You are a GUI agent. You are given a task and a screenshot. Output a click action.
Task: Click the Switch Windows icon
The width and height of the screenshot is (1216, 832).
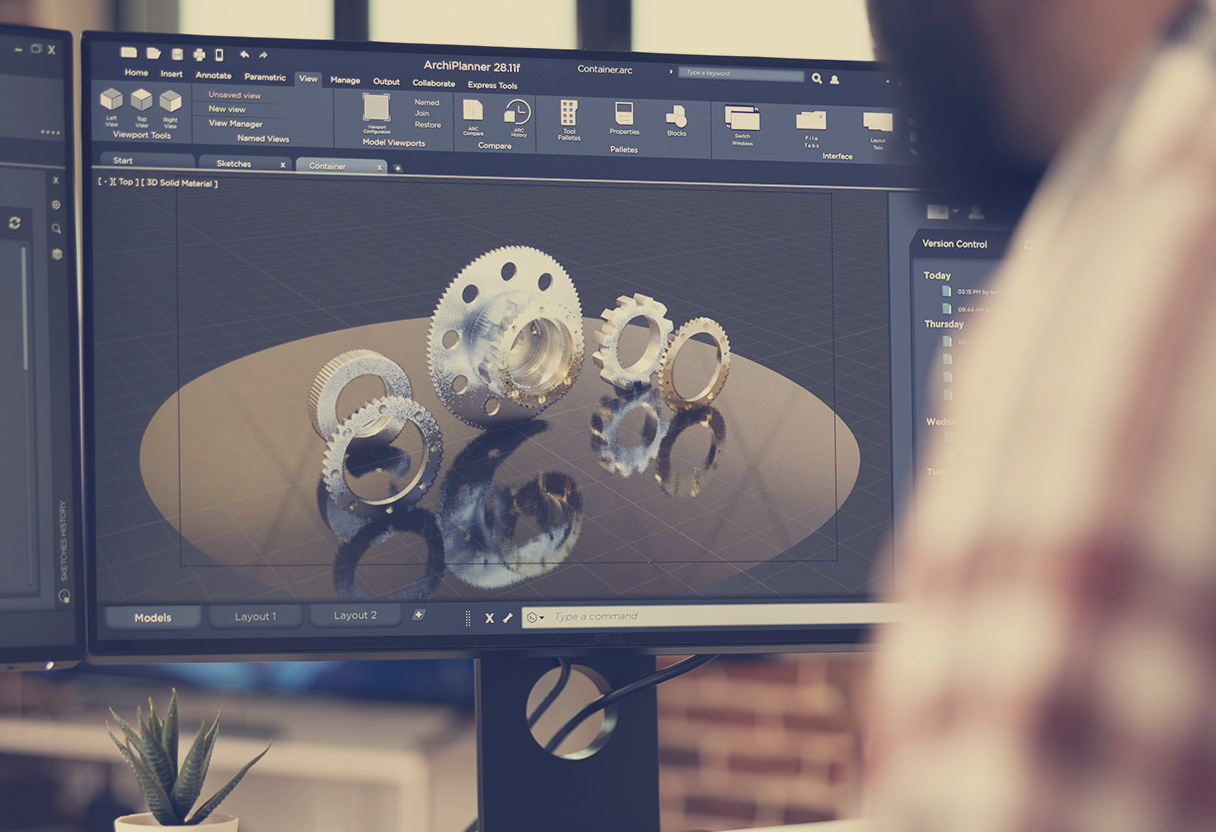click(742, 118)
